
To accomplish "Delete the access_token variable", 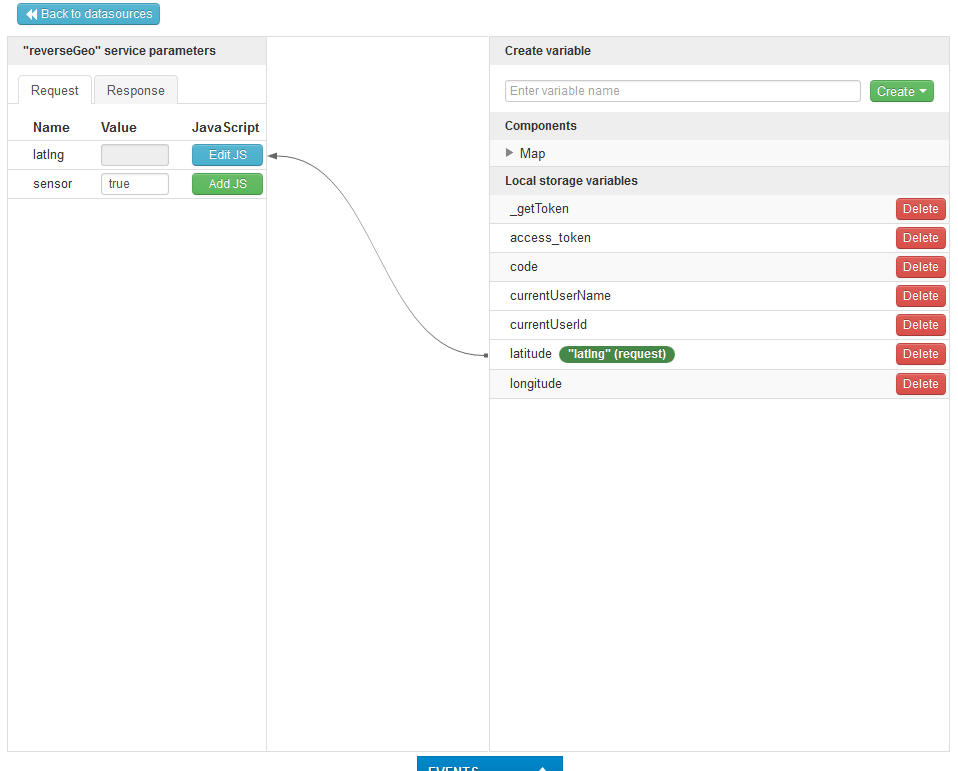I will [x=920, y=238].
